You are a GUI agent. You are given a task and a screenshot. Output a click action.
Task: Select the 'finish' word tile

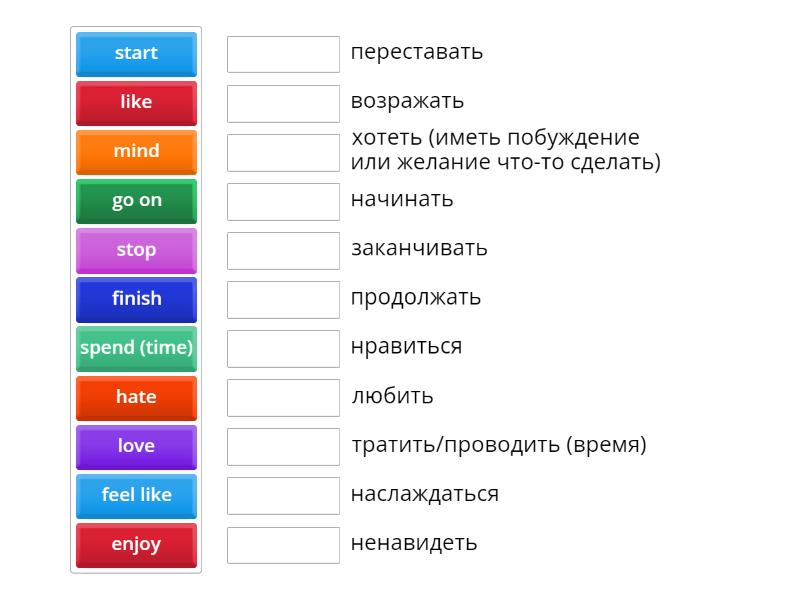tap(136, 299)
